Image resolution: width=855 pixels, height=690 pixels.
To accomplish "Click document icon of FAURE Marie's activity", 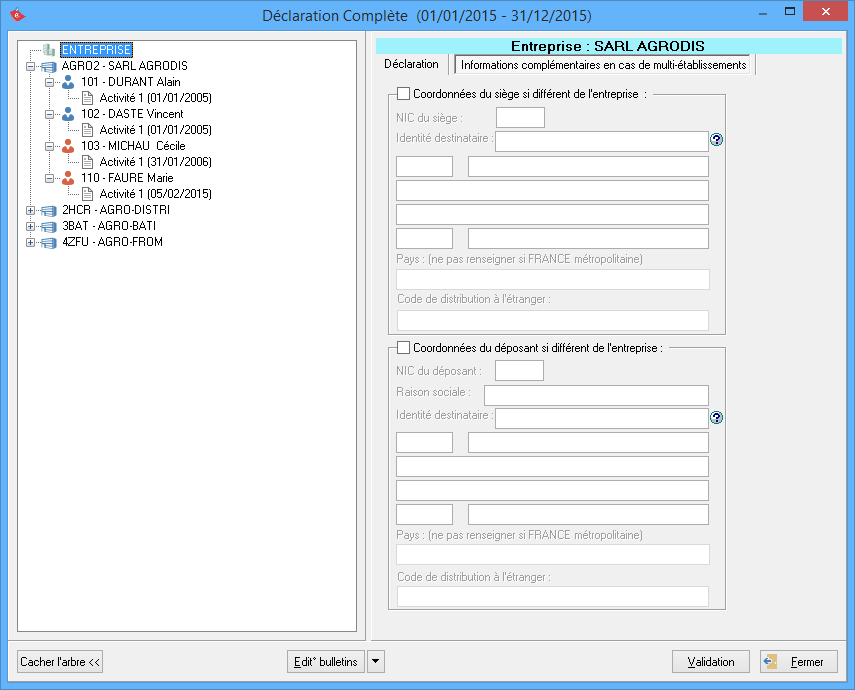I will pos(87,194).
